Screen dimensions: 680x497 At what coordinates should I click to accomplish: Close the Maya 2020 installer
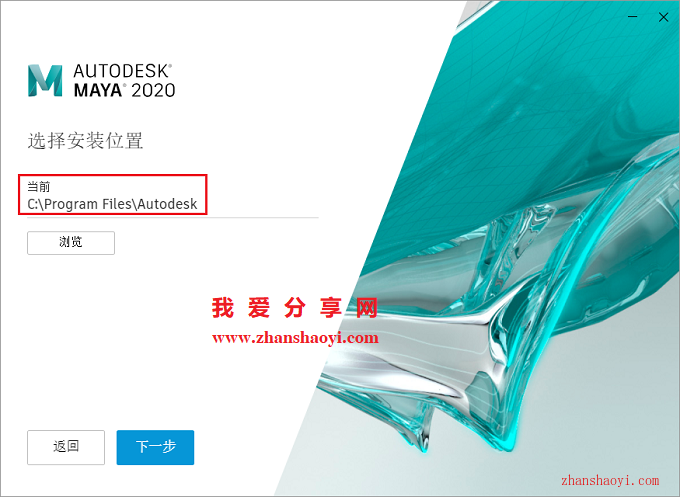pyautogui.click(x=664, y=17)
